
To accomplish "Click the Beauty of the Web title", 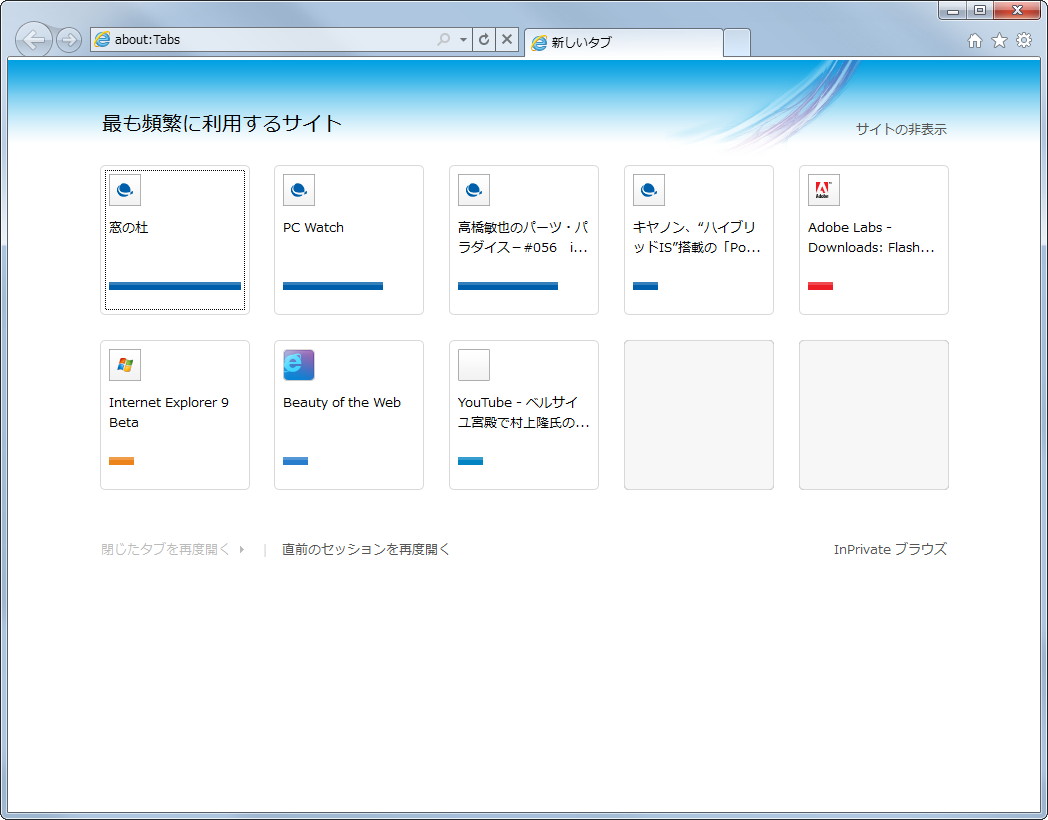I will (342, 402).
